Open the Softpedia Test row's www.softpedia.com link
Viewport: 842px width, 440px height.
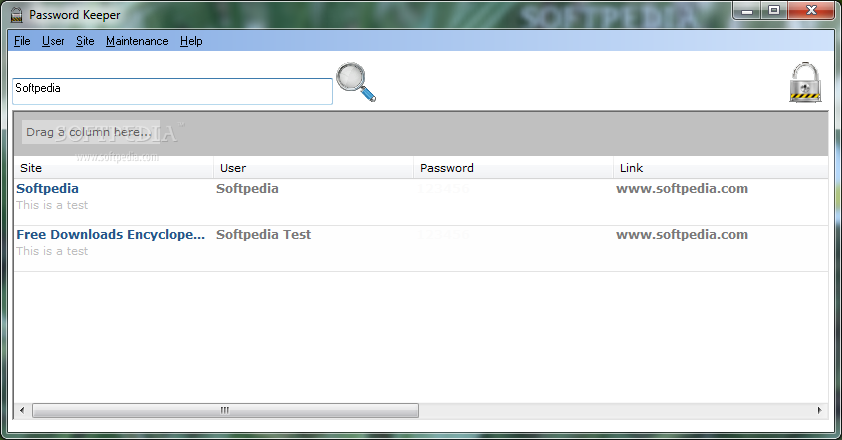click(682, 235)
